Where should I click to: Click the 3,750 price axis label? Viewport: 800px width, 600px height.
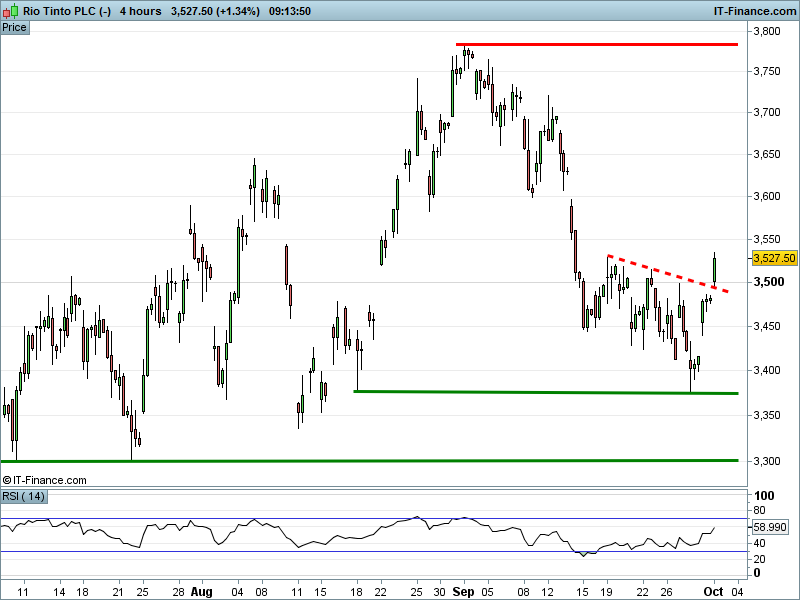[x=767, y=71]
